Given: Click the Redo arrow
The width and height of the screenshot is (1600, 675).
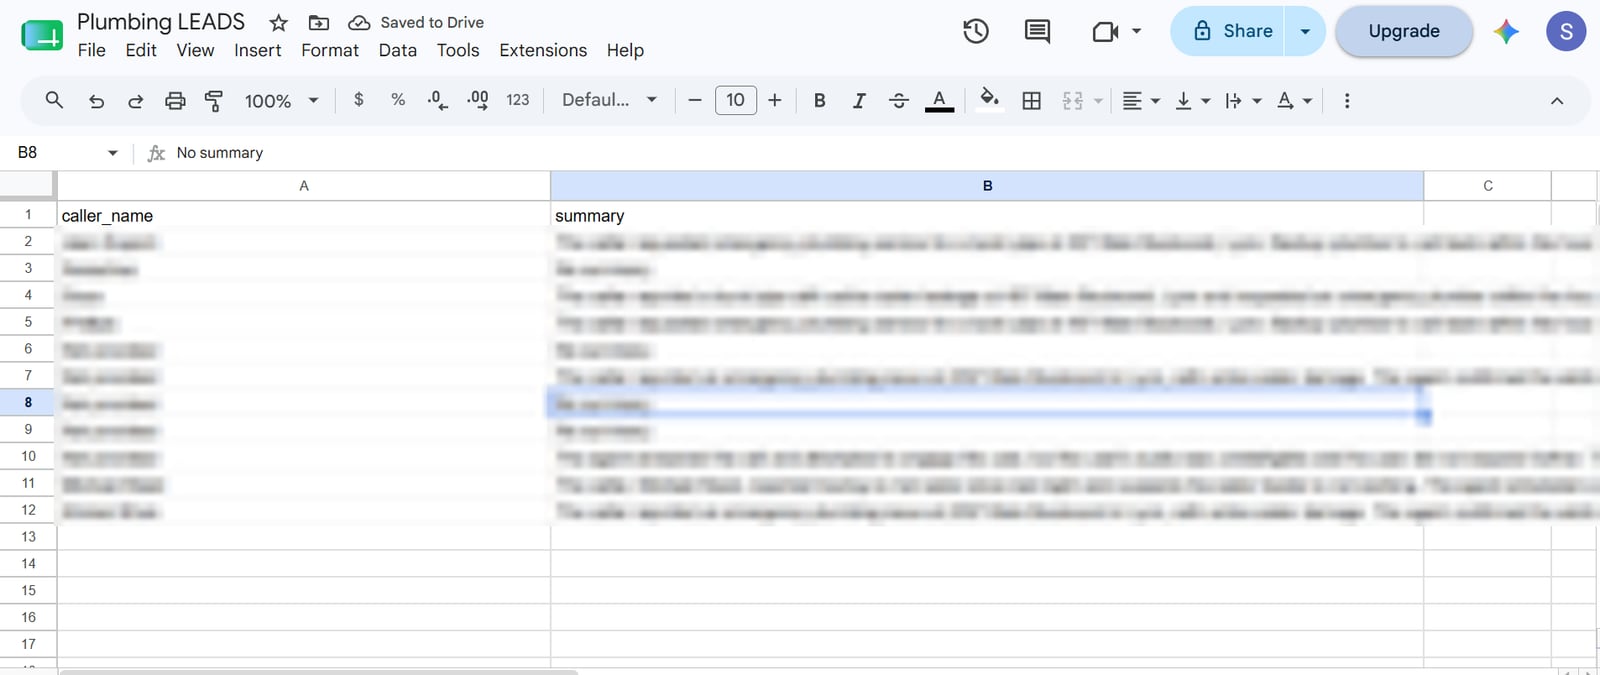Looking at the screenshot, I should point(135,100).
